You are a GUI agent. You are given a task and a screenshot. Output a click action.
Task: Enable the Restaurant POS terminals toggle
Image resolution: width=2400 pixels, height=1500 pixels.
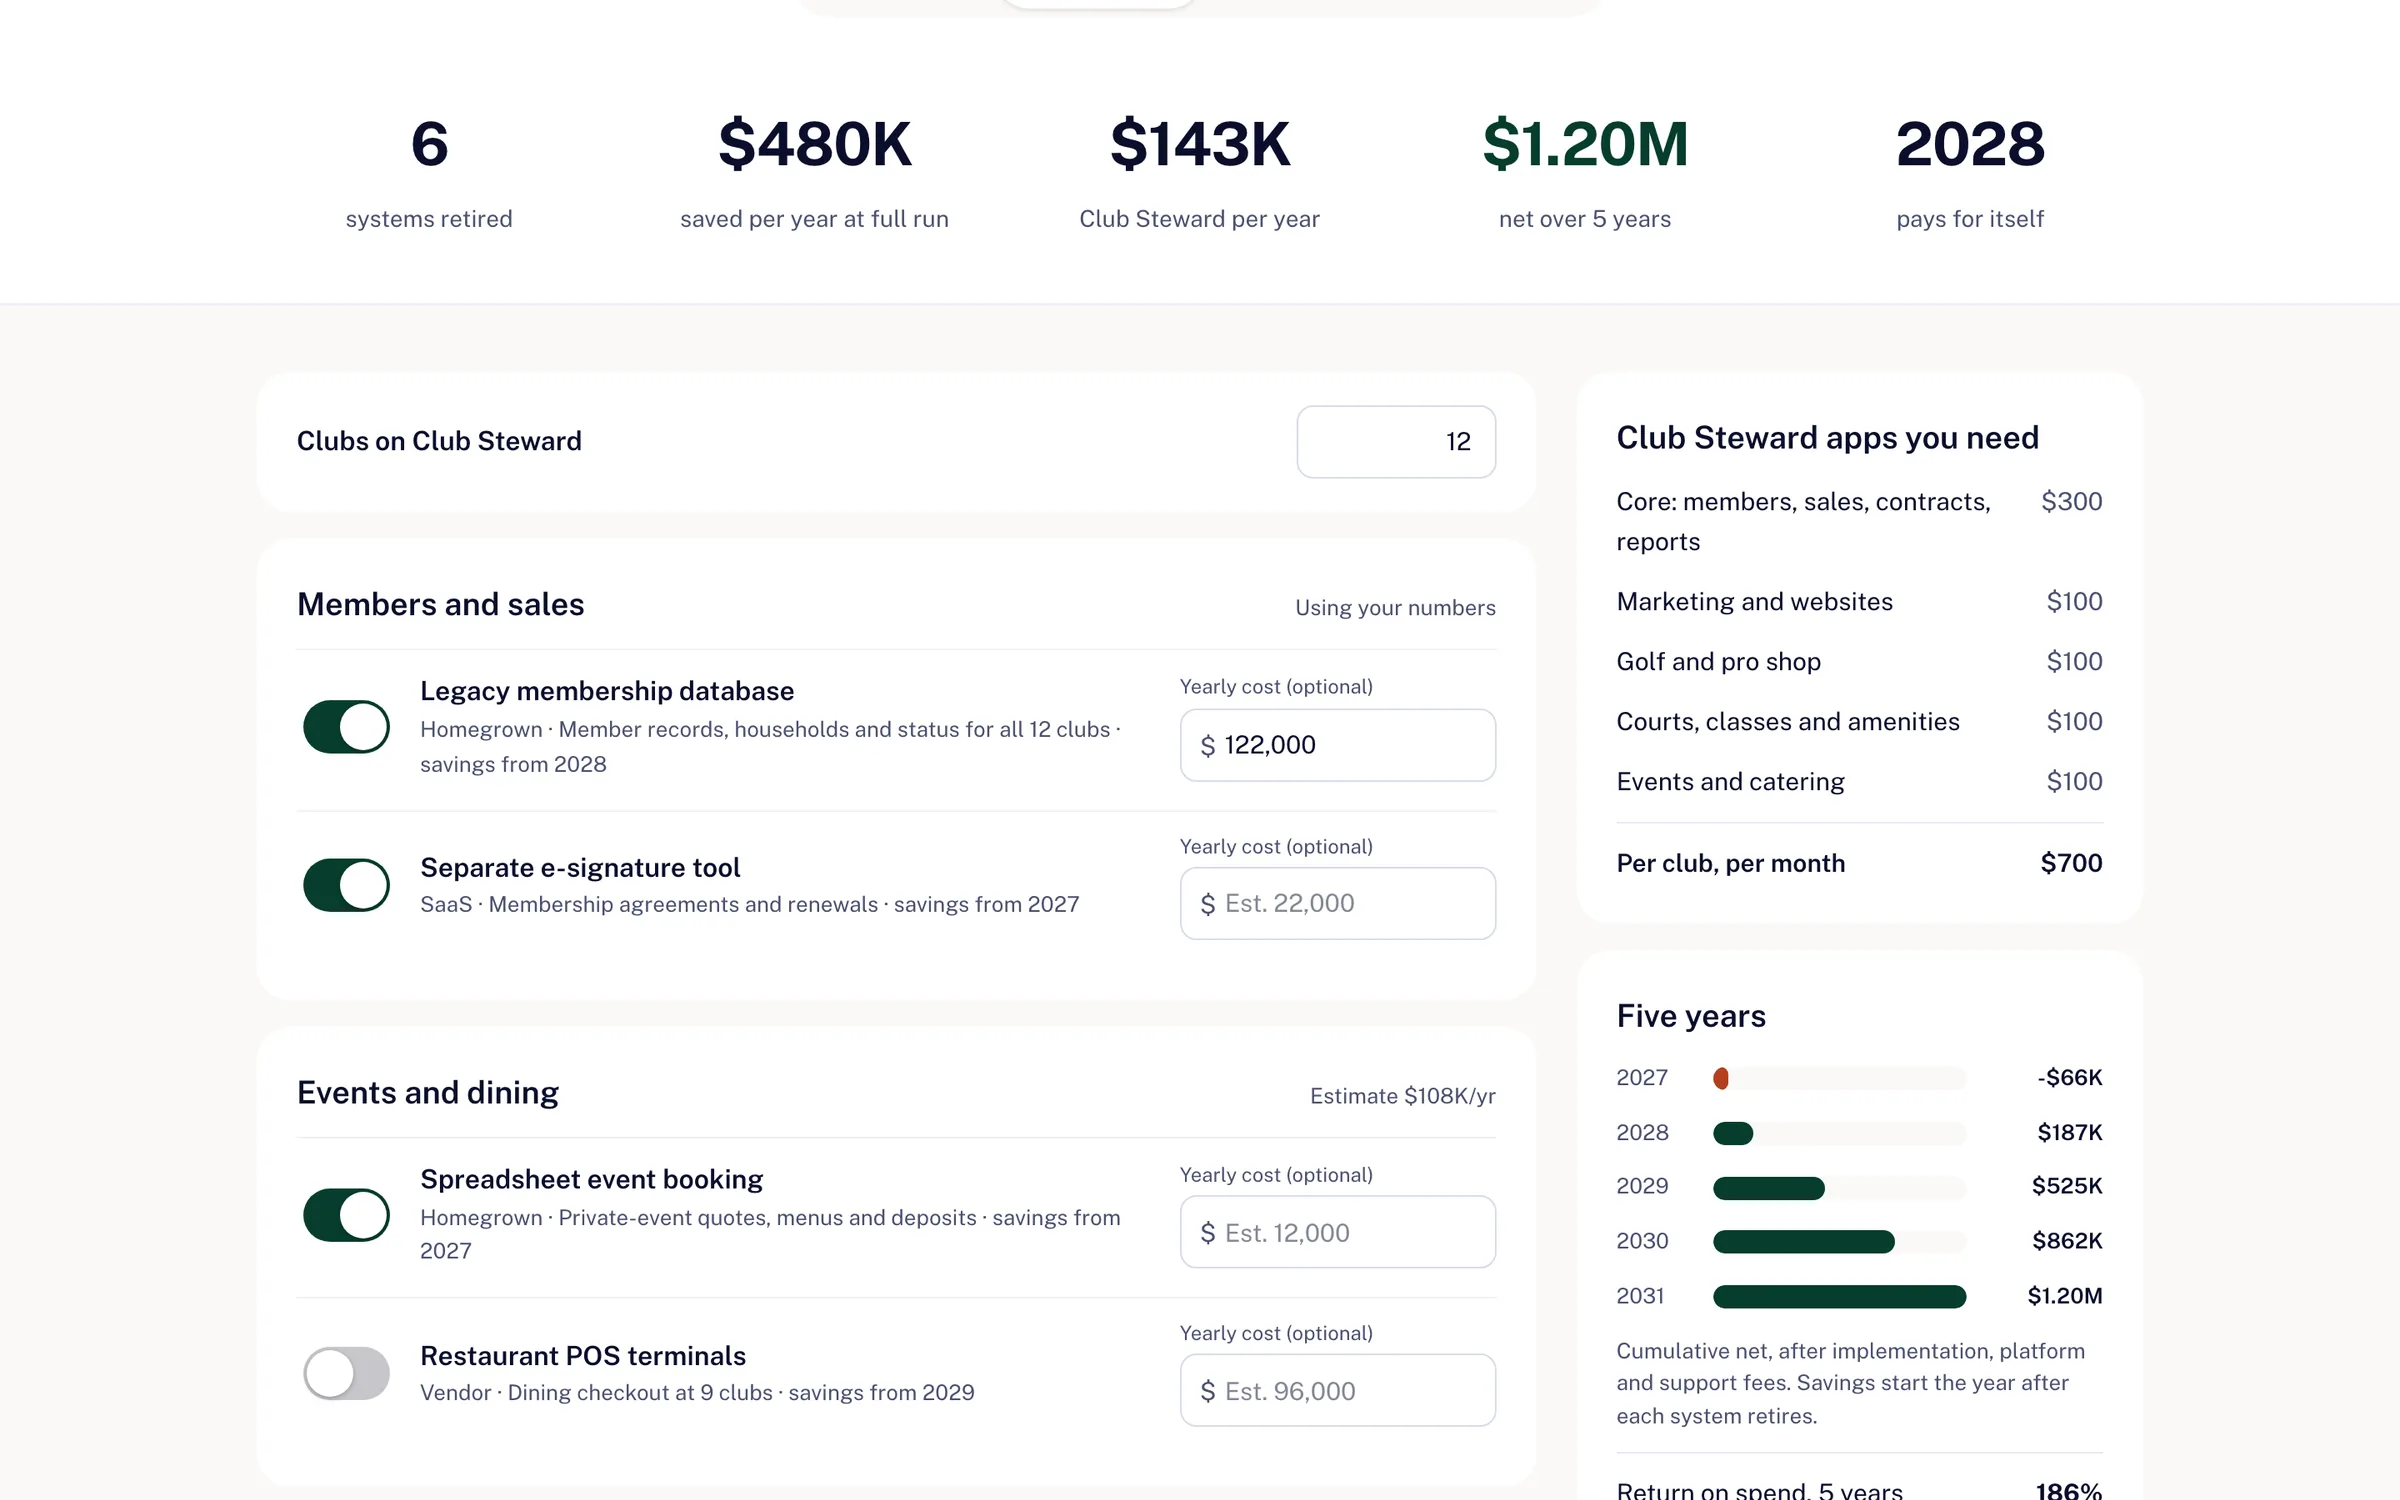[346, 1373]
